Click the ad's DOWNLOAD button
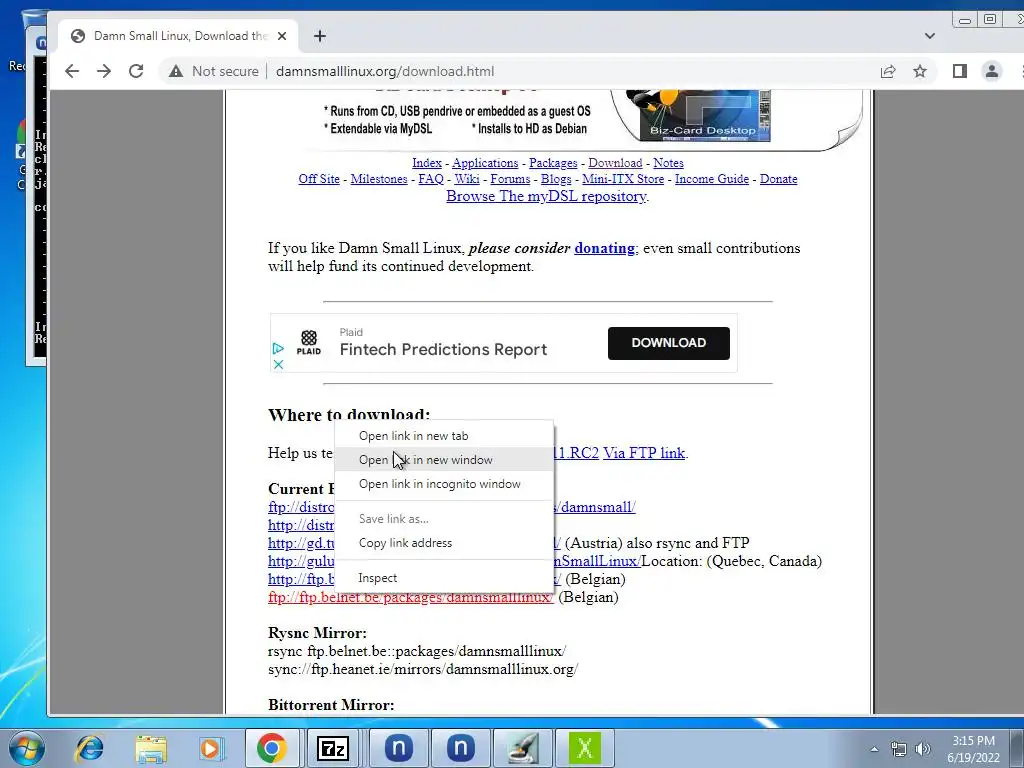 [669, 343]
